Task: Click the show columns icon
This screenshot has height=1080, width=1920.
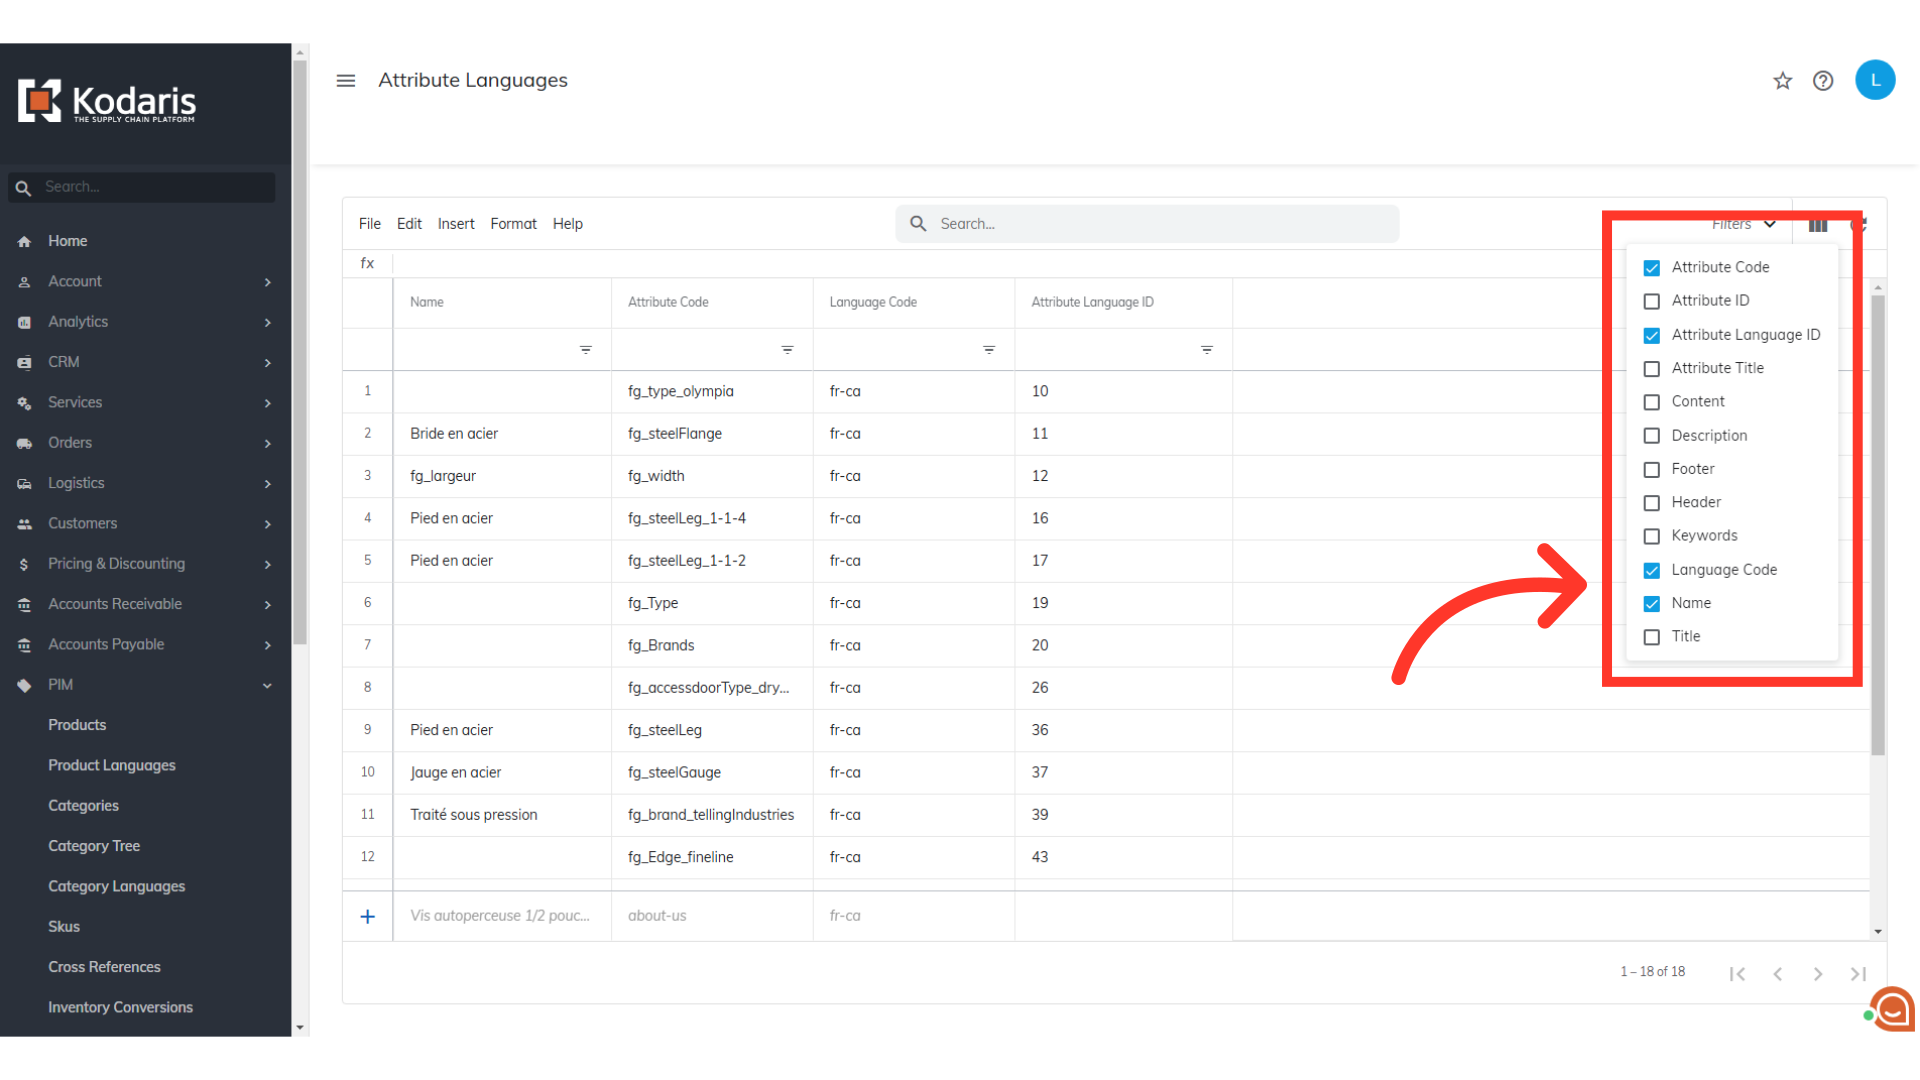Action: click(x=1818, y=225)
